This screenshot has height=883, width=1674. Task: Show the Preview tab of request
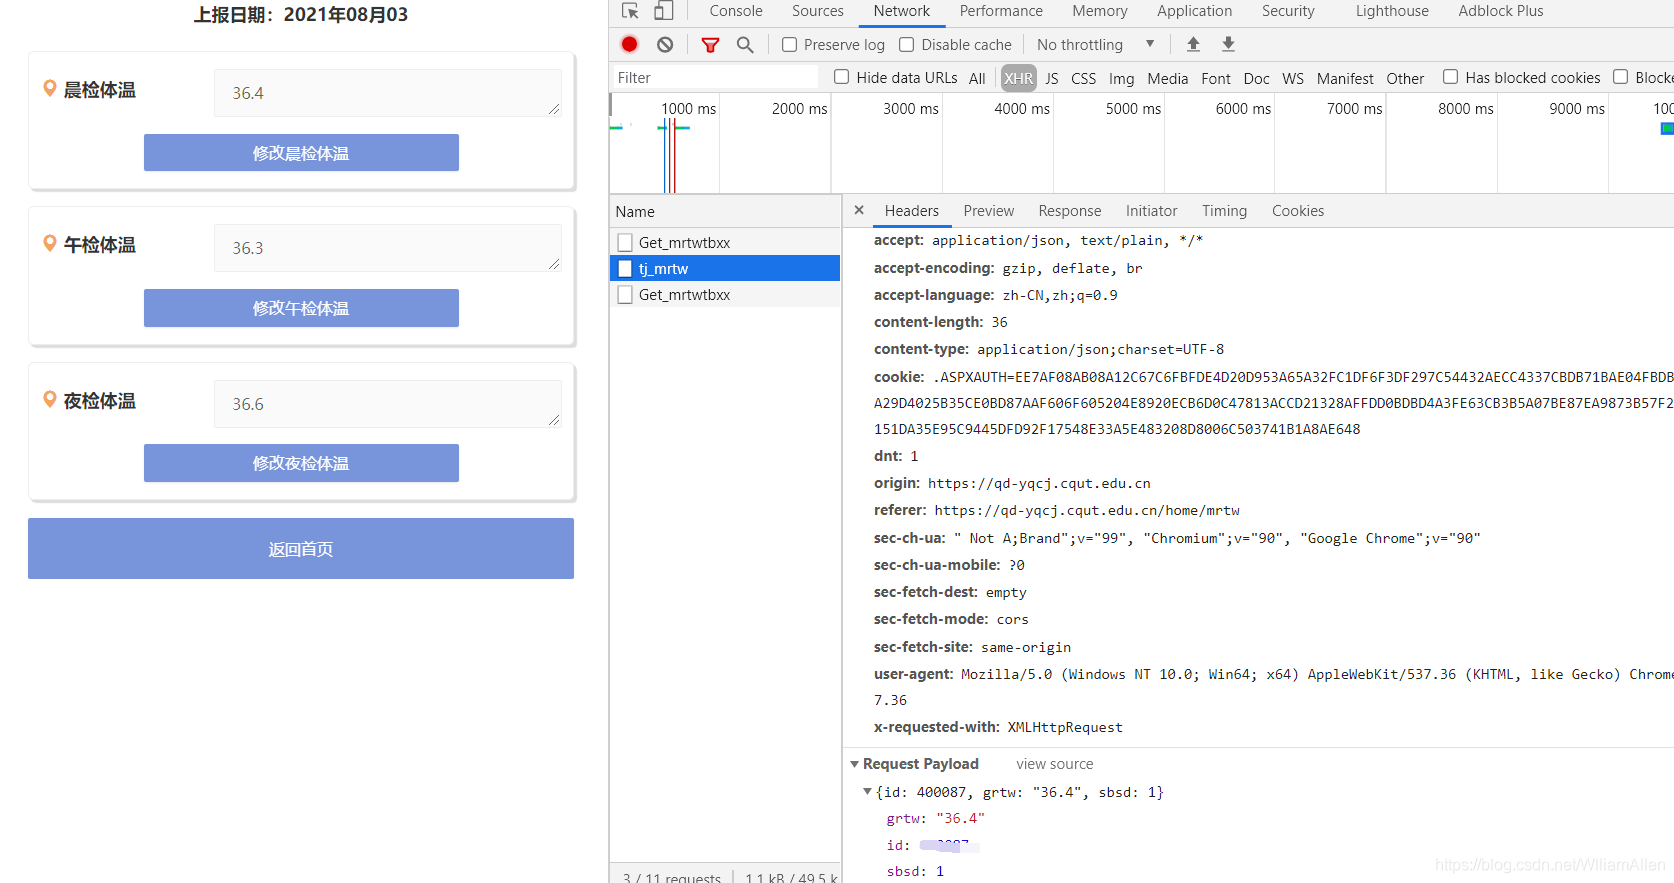(989, 211)
